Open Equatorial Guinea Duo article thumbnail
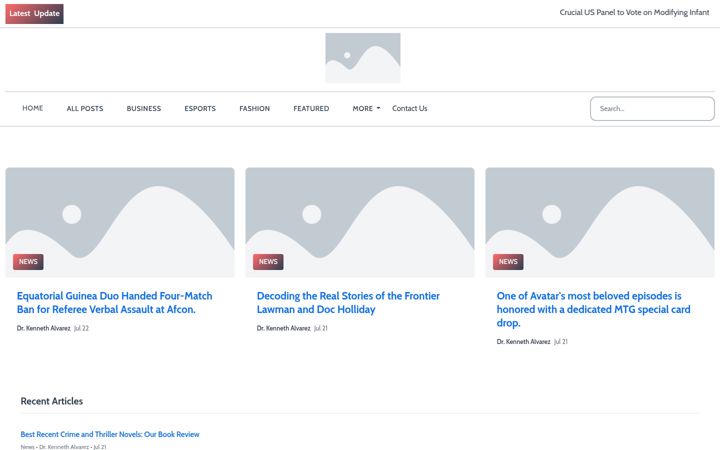The width and height of the screenshot is (720, 450). click(120, 222)
